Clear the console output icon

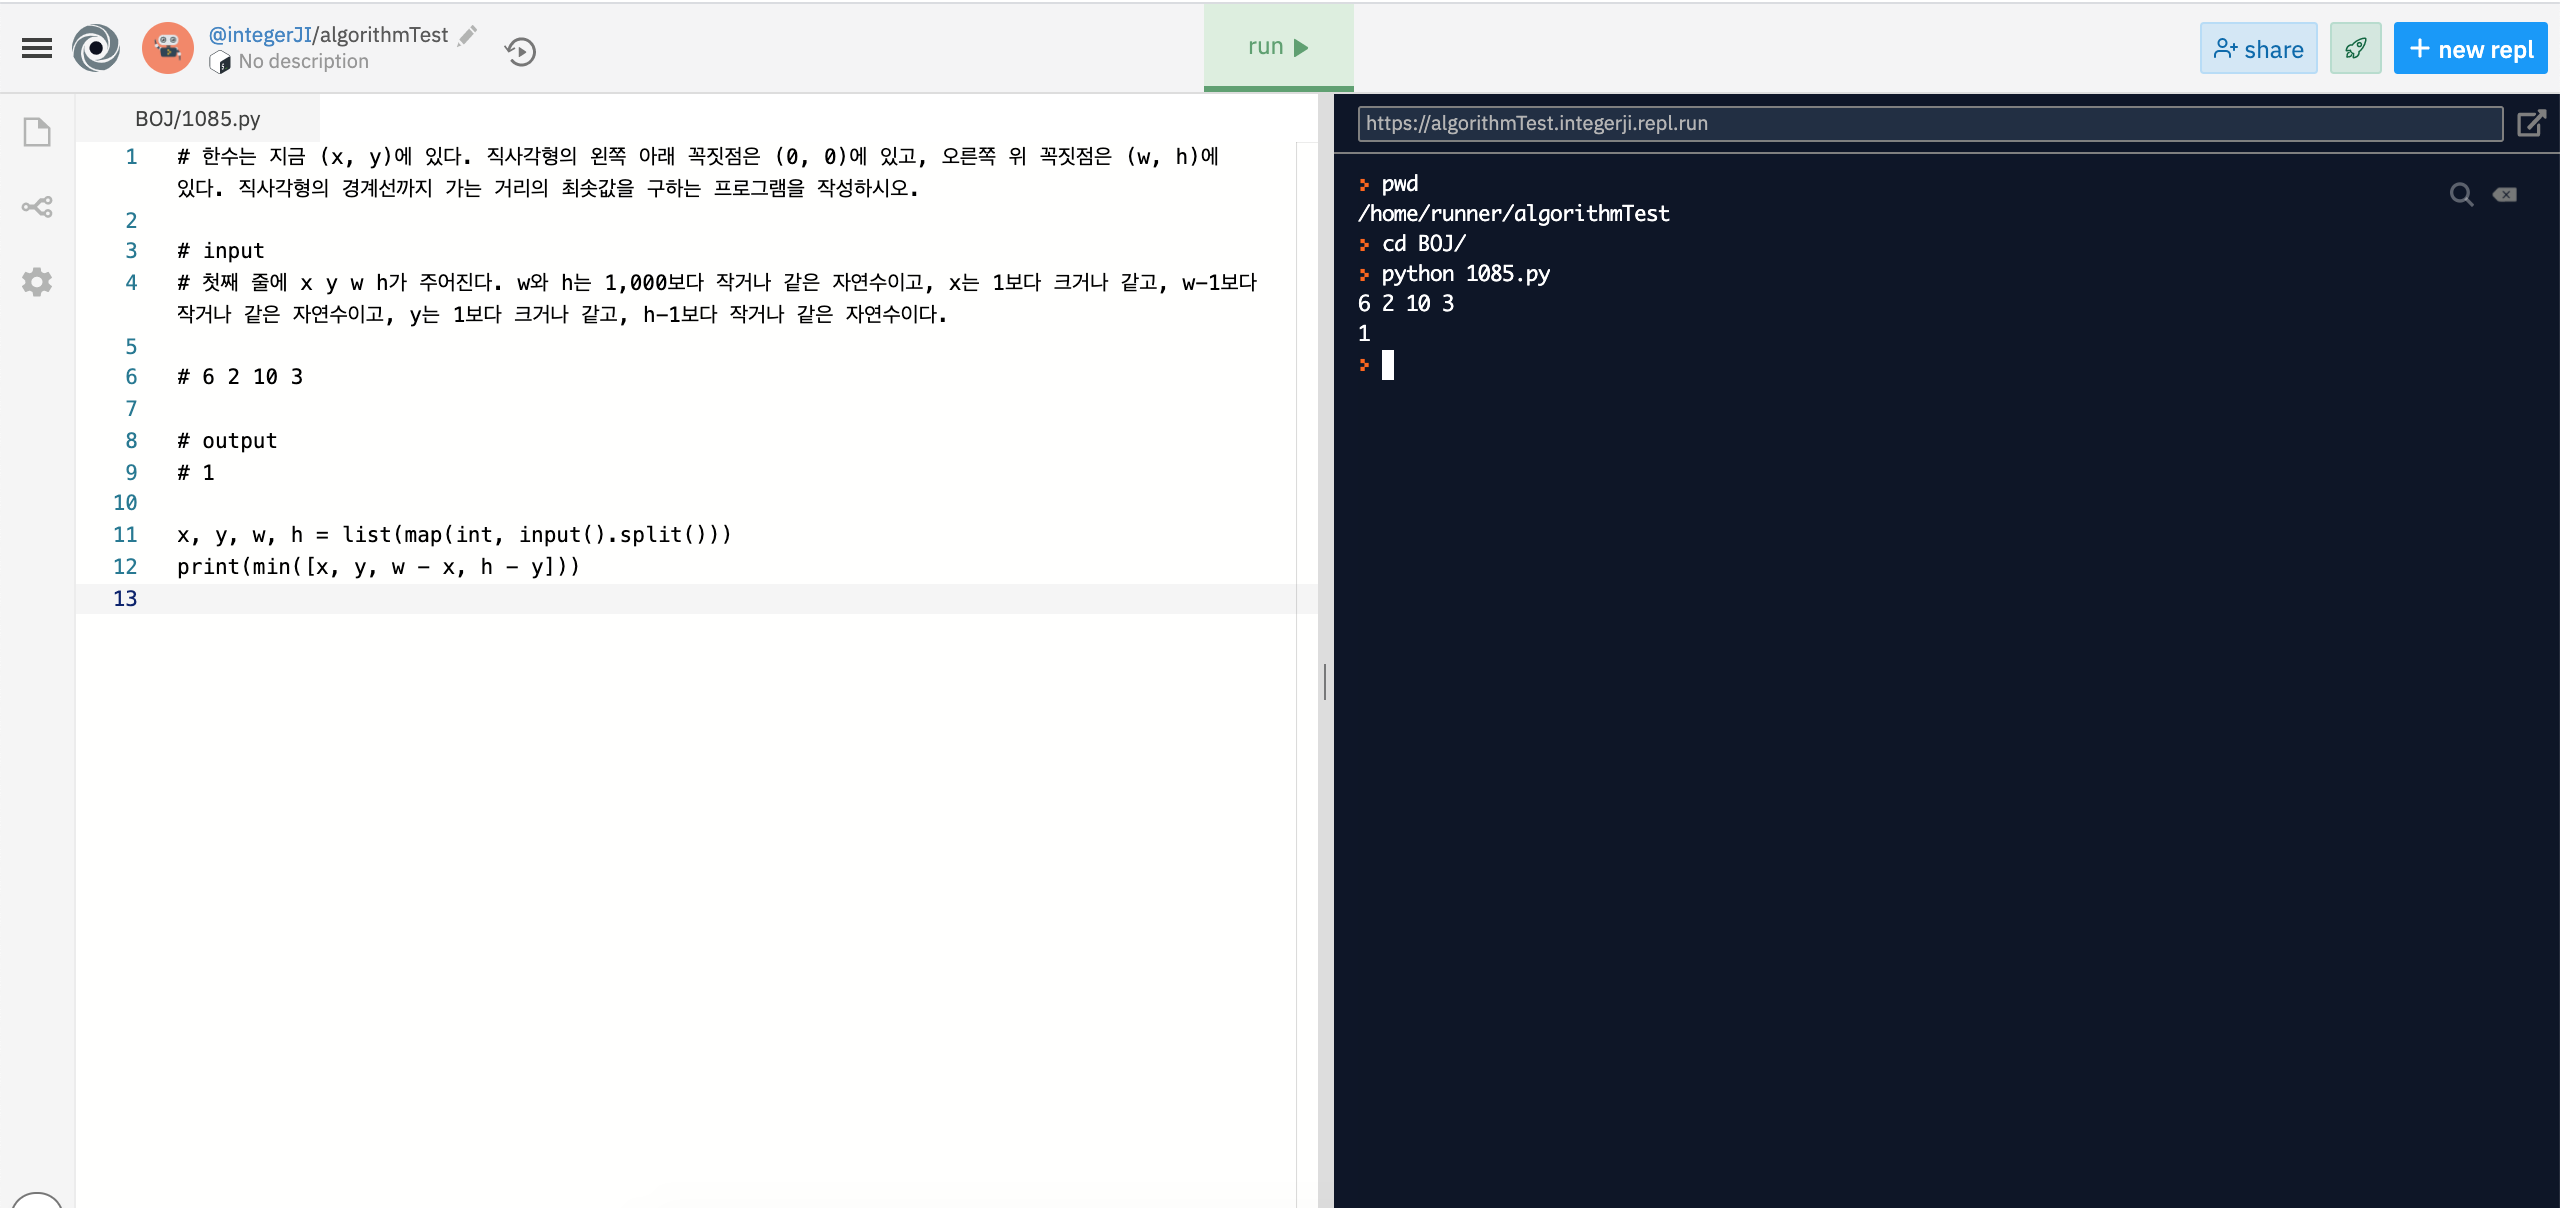pyautogui.click(x=2505, y=195)
